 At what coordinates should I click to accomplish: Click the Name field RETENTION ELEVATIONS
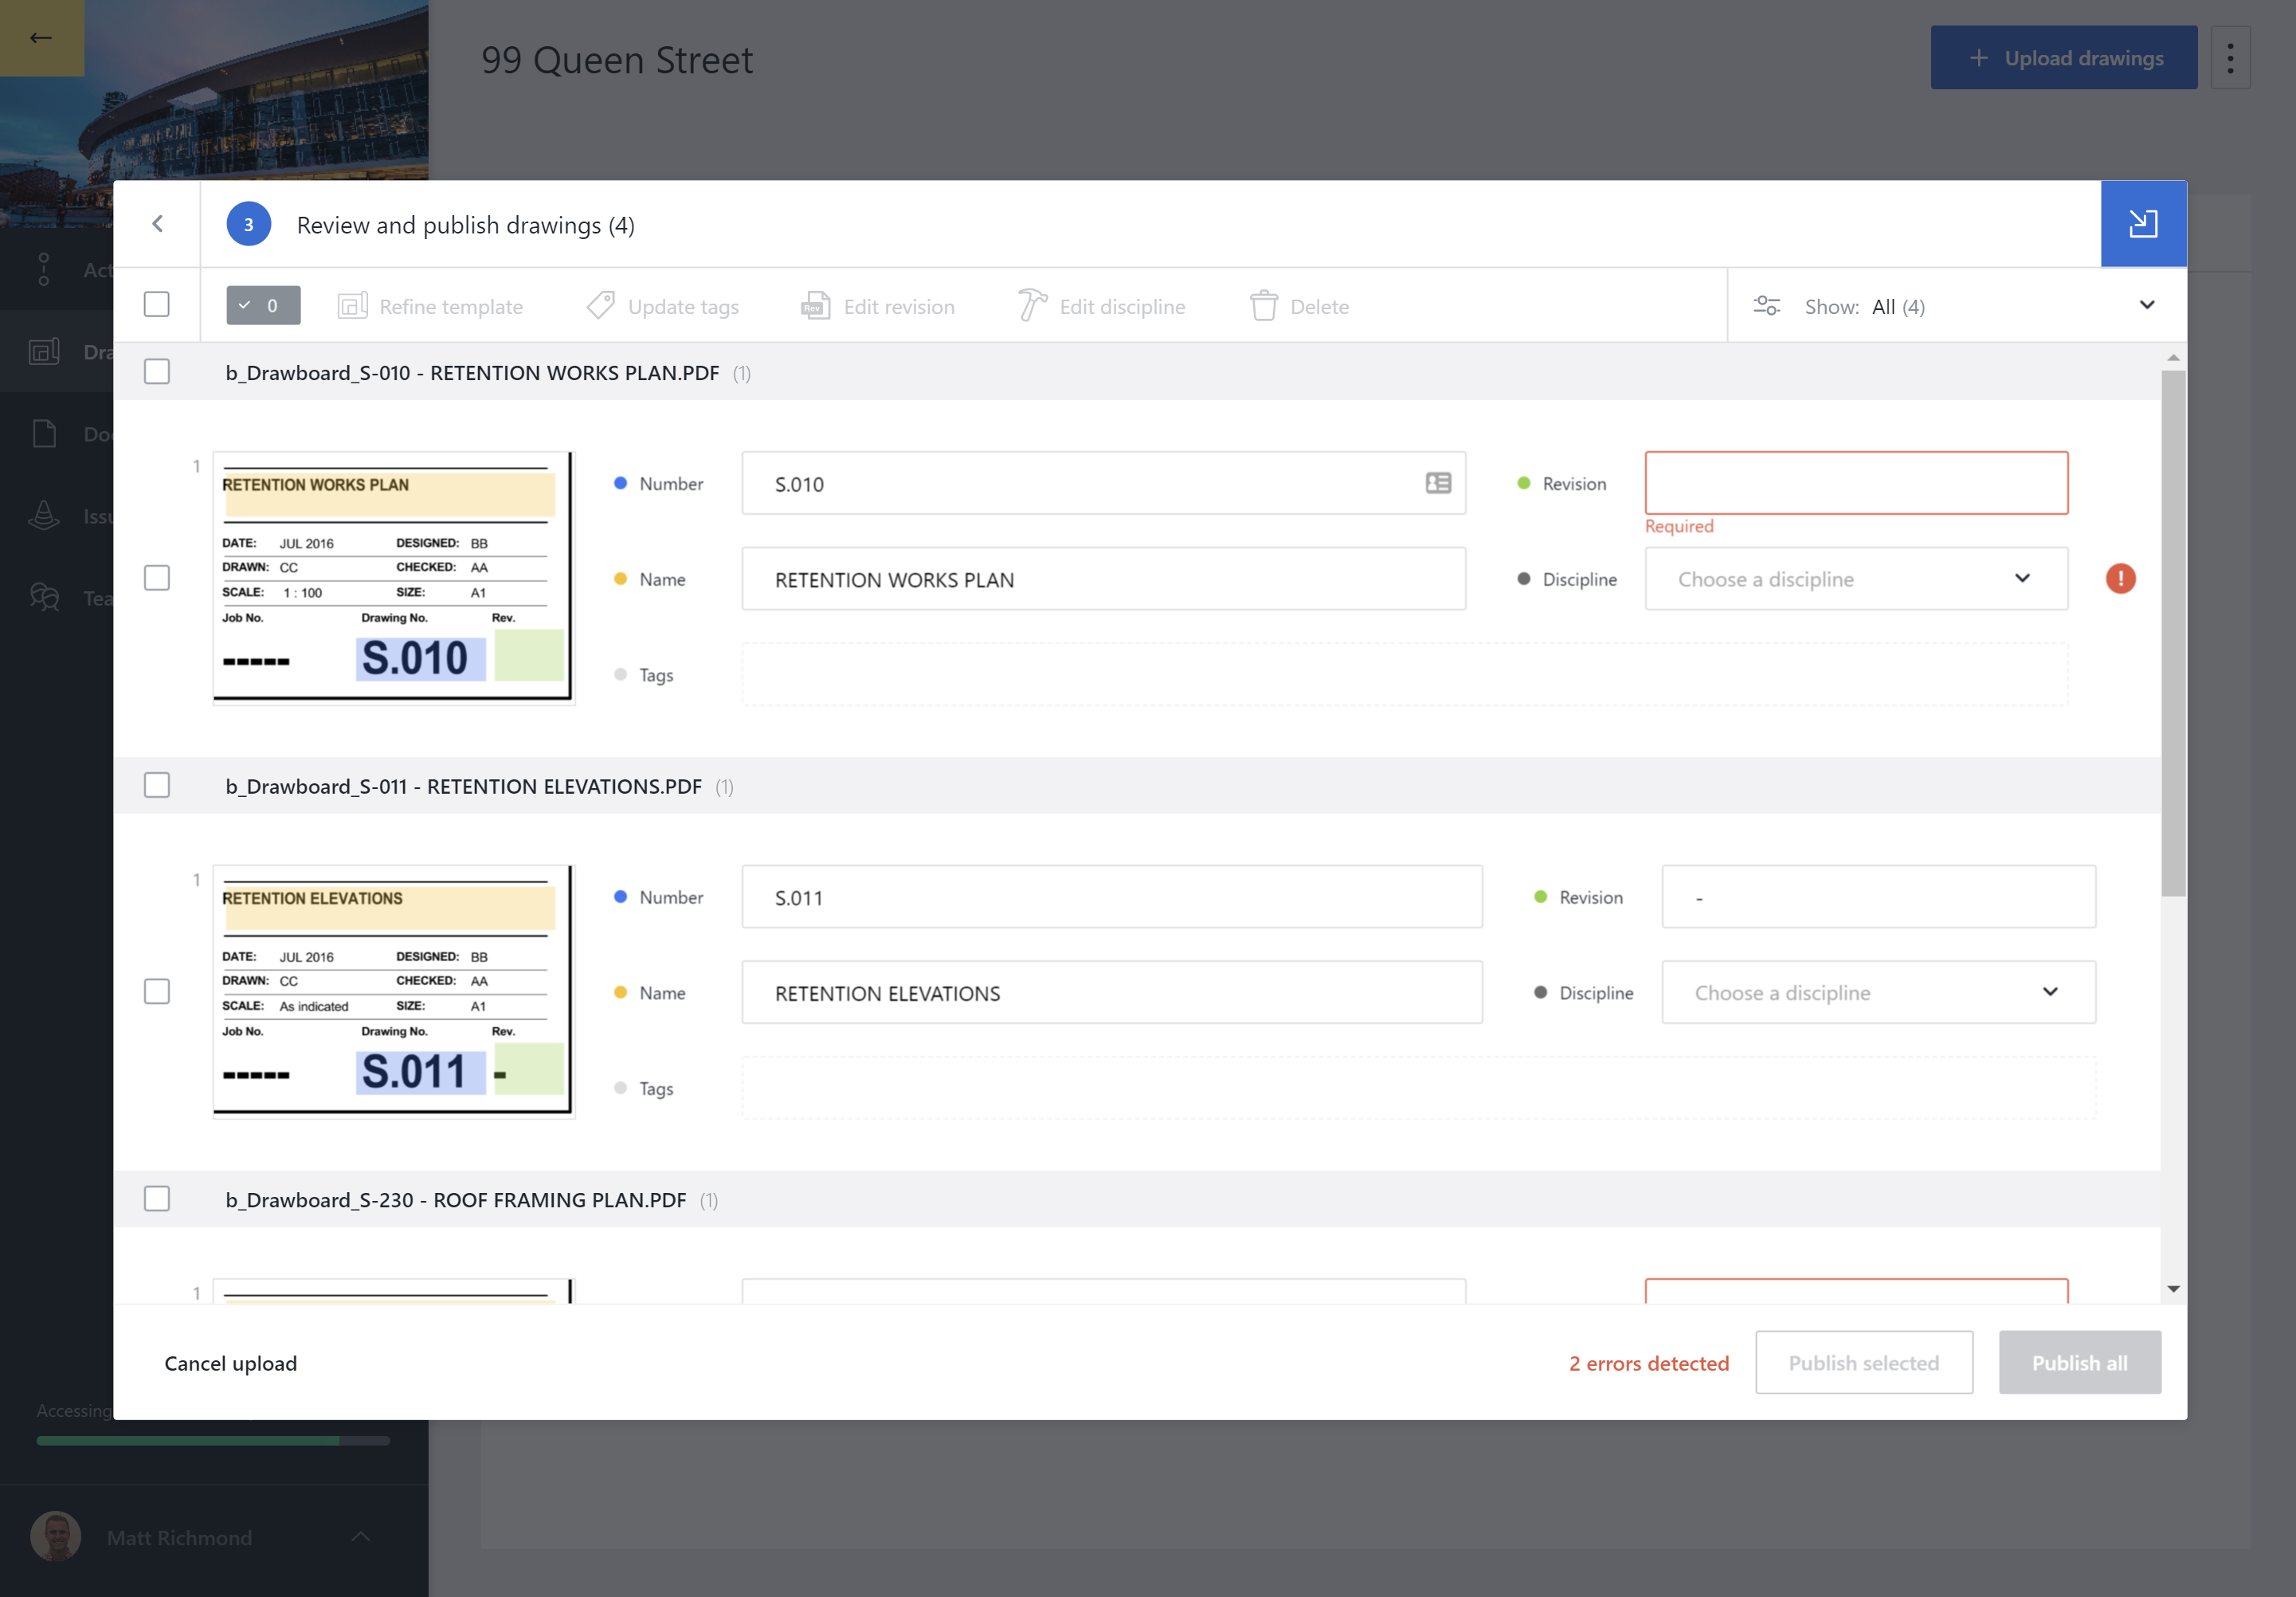pyautogui.click(x=1112, y=993)
